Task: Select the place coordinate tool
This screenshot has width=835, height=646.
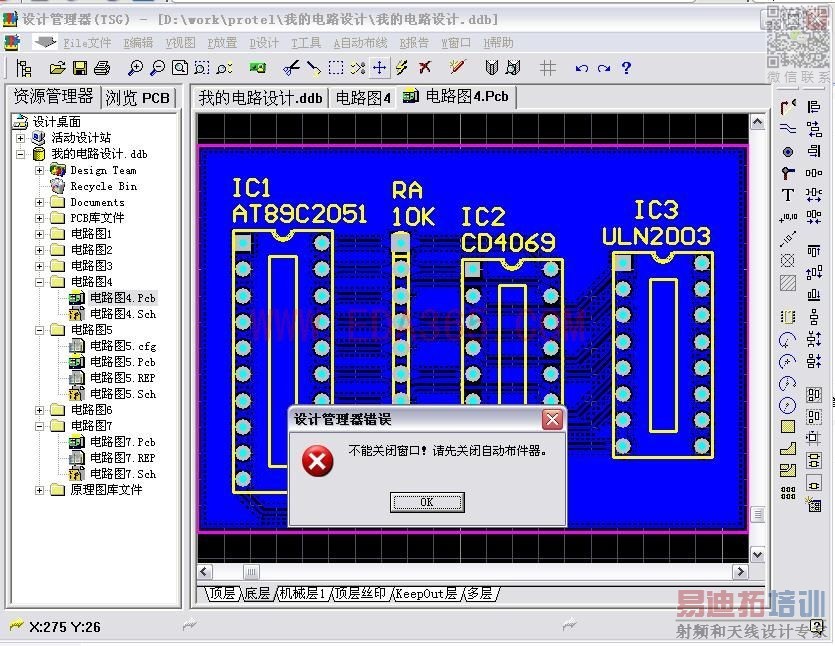Action: [788, 217]
